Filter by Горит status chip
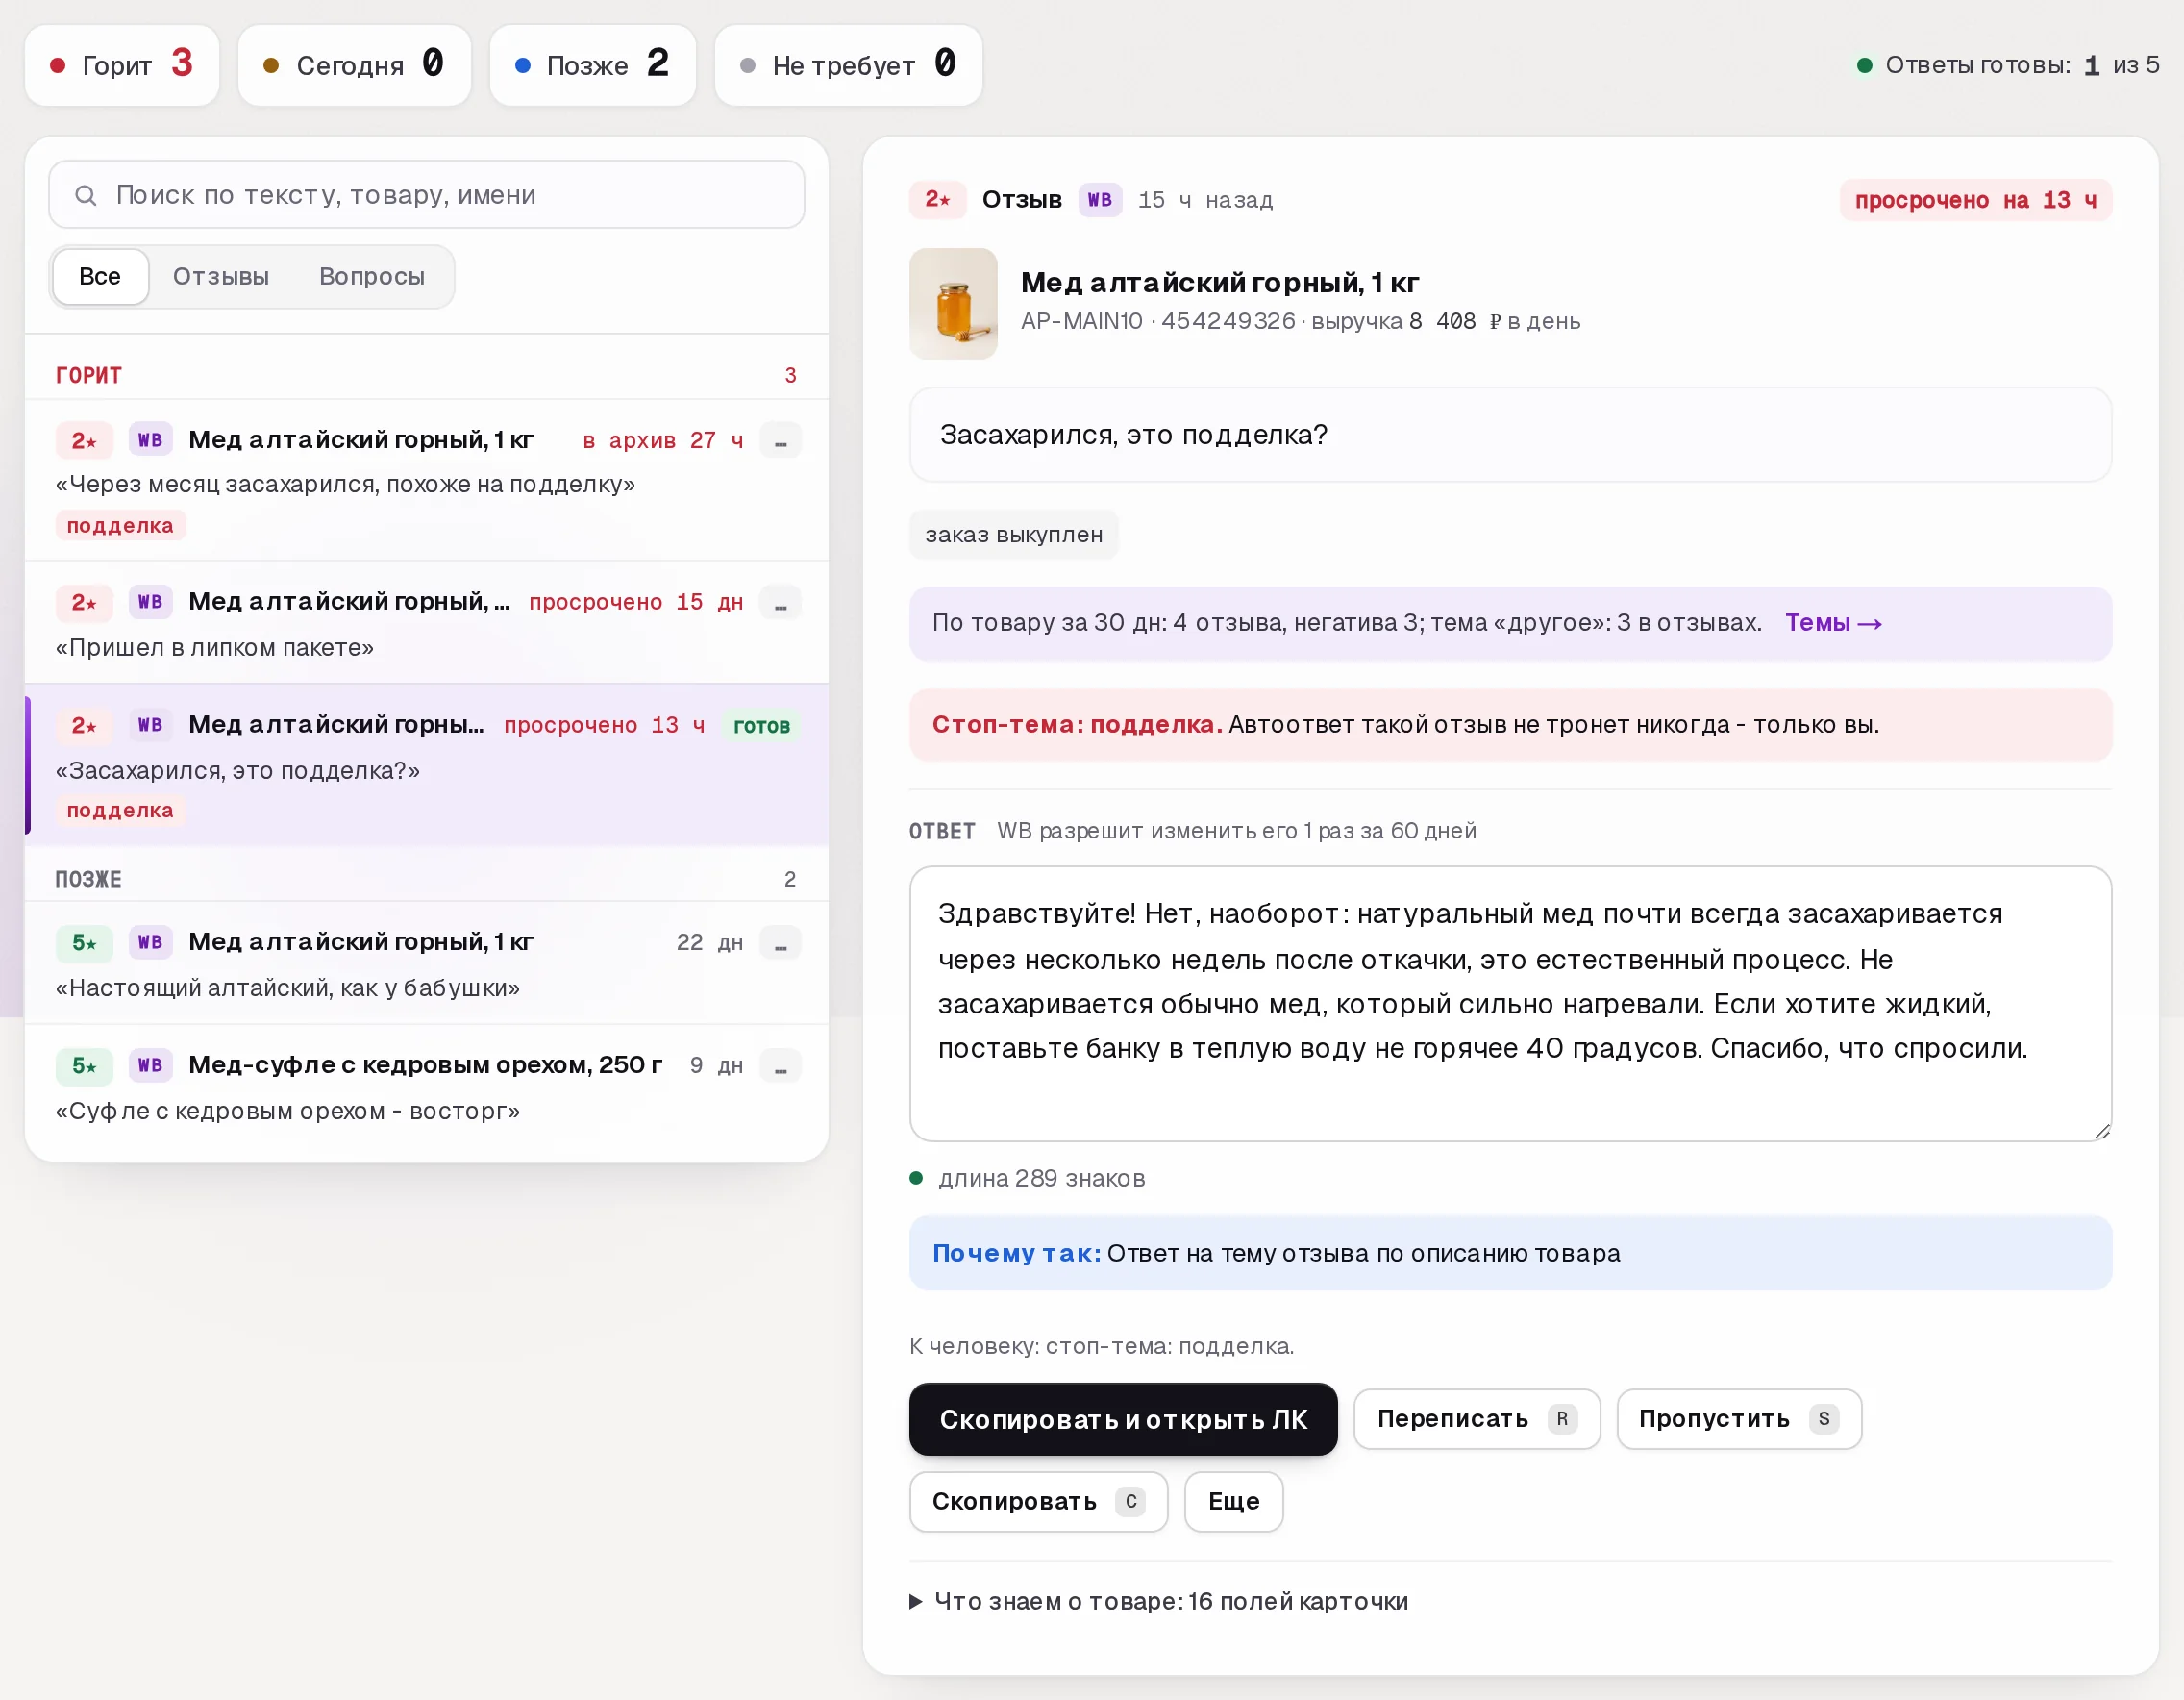 tap(122, 65)
